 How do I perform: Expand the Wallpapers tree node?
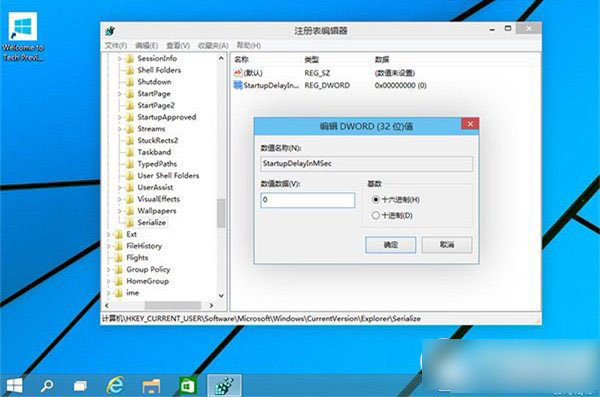point(119,211)
